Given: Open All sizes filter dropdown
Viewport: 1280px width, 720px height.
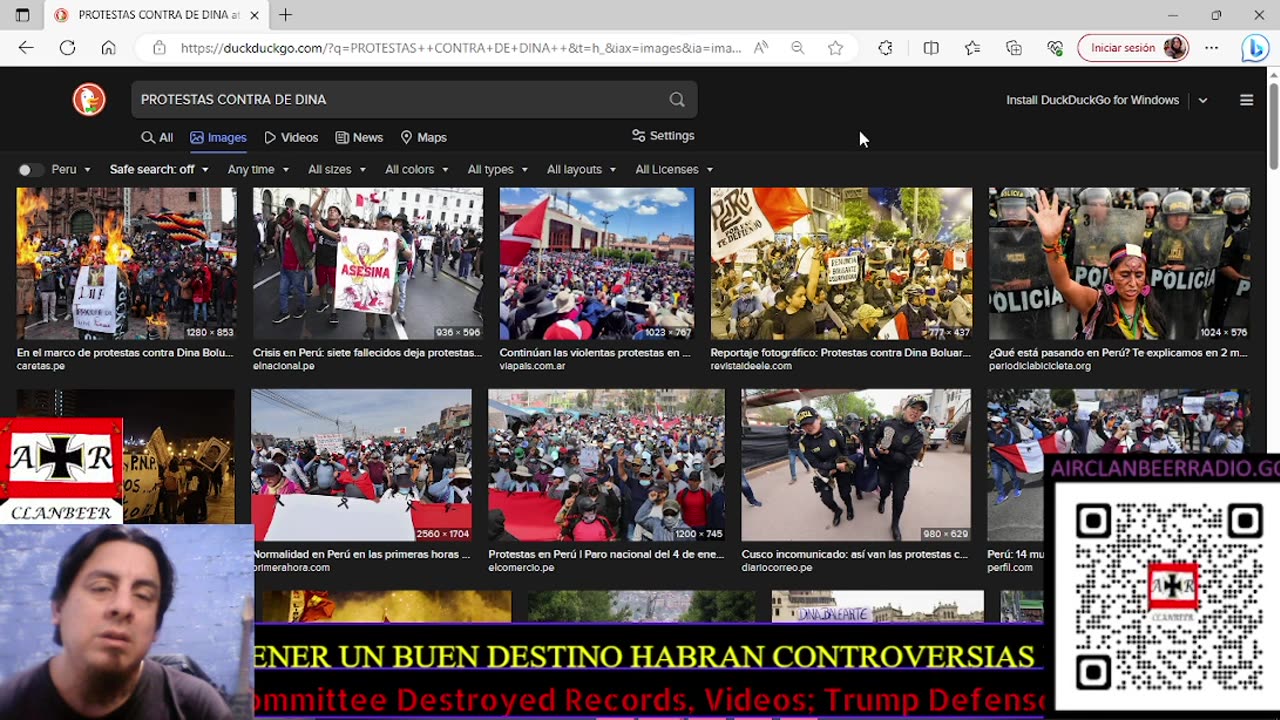Looking at the screenshot, I should 337,170.
